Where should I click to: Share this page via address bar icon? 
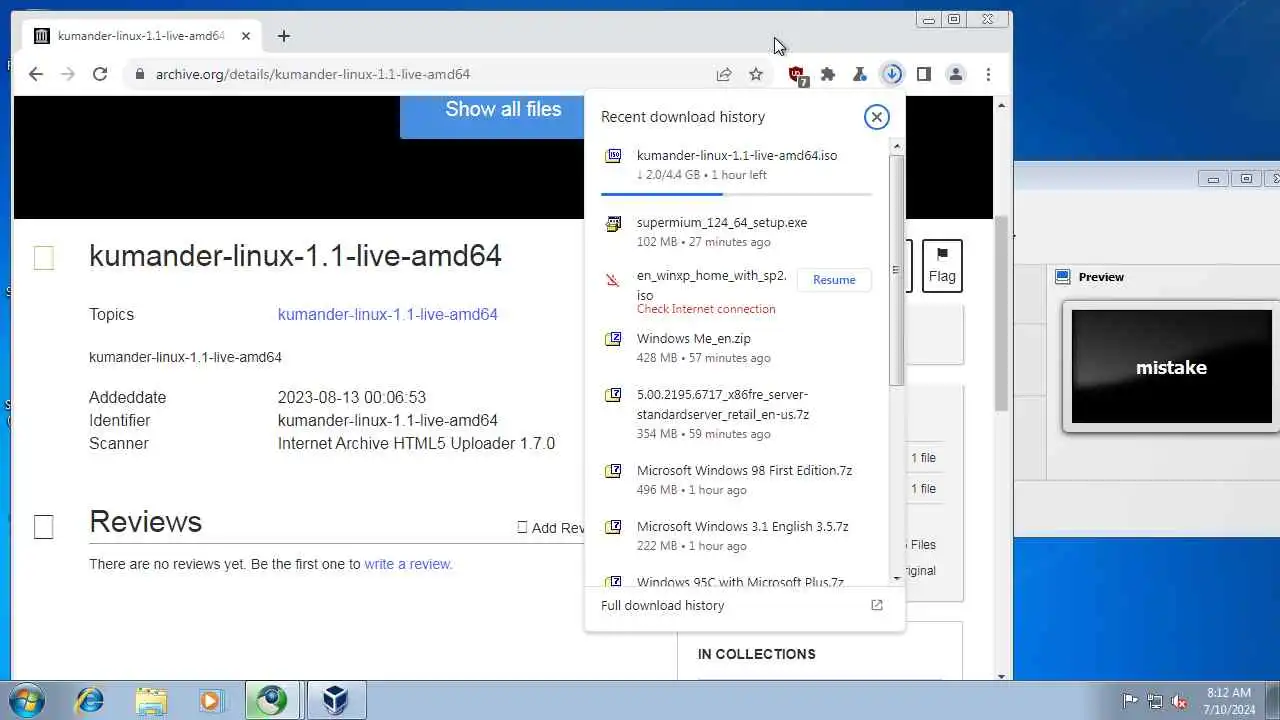point(724,74)
